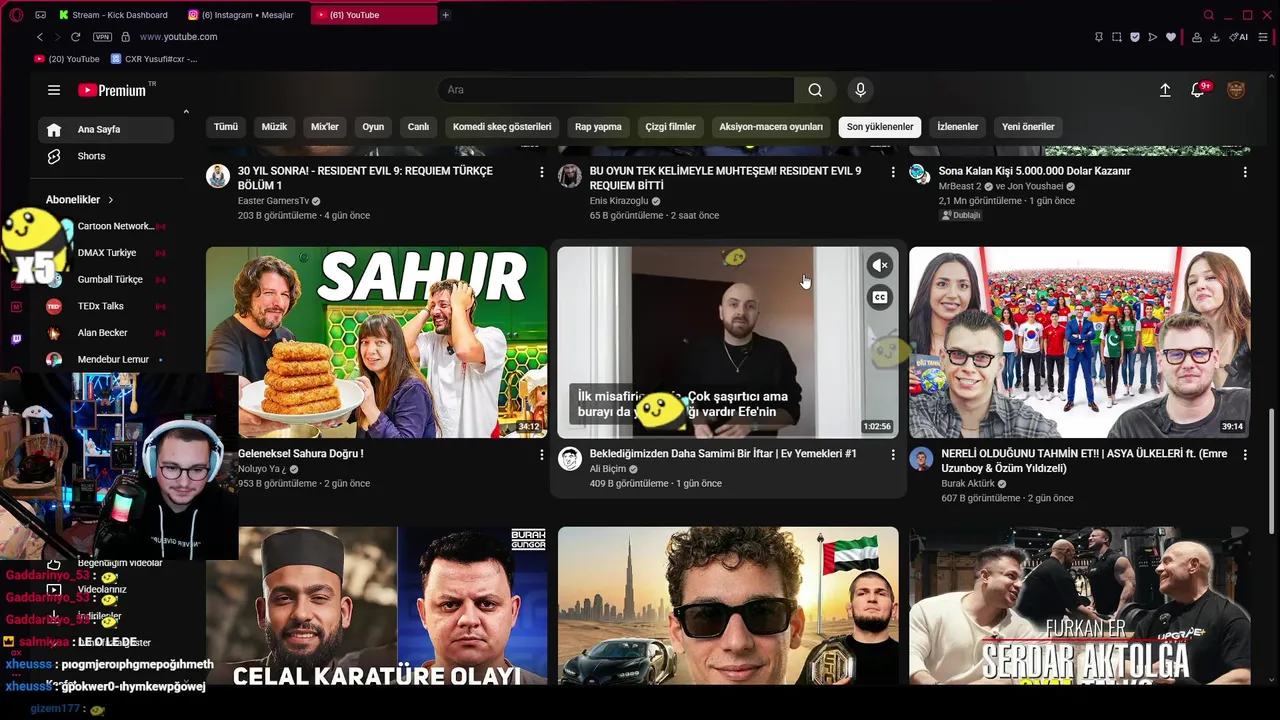Viewport: 1280px width, 720px height.
Task: Select Komedi skeç gösterileri chip
Action: coord(502,127)
